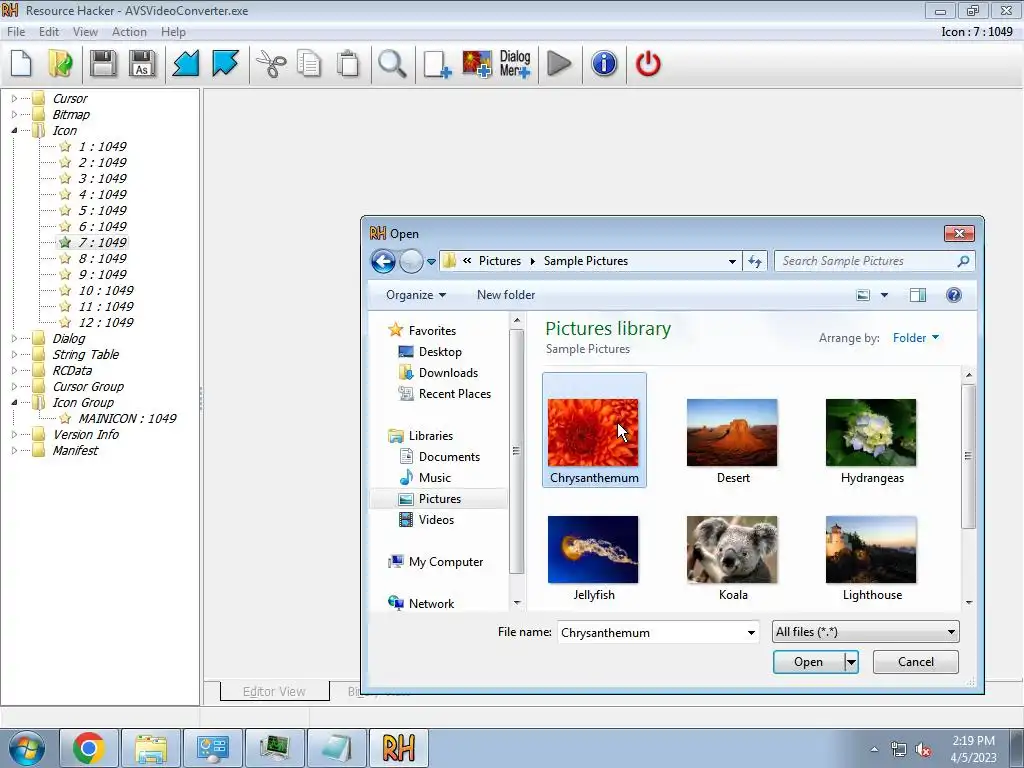Click the Compile script play icon
Image resolution: width=1024 pixels, height=768 pixels.
pyautogui.click(x=559, y=64)
